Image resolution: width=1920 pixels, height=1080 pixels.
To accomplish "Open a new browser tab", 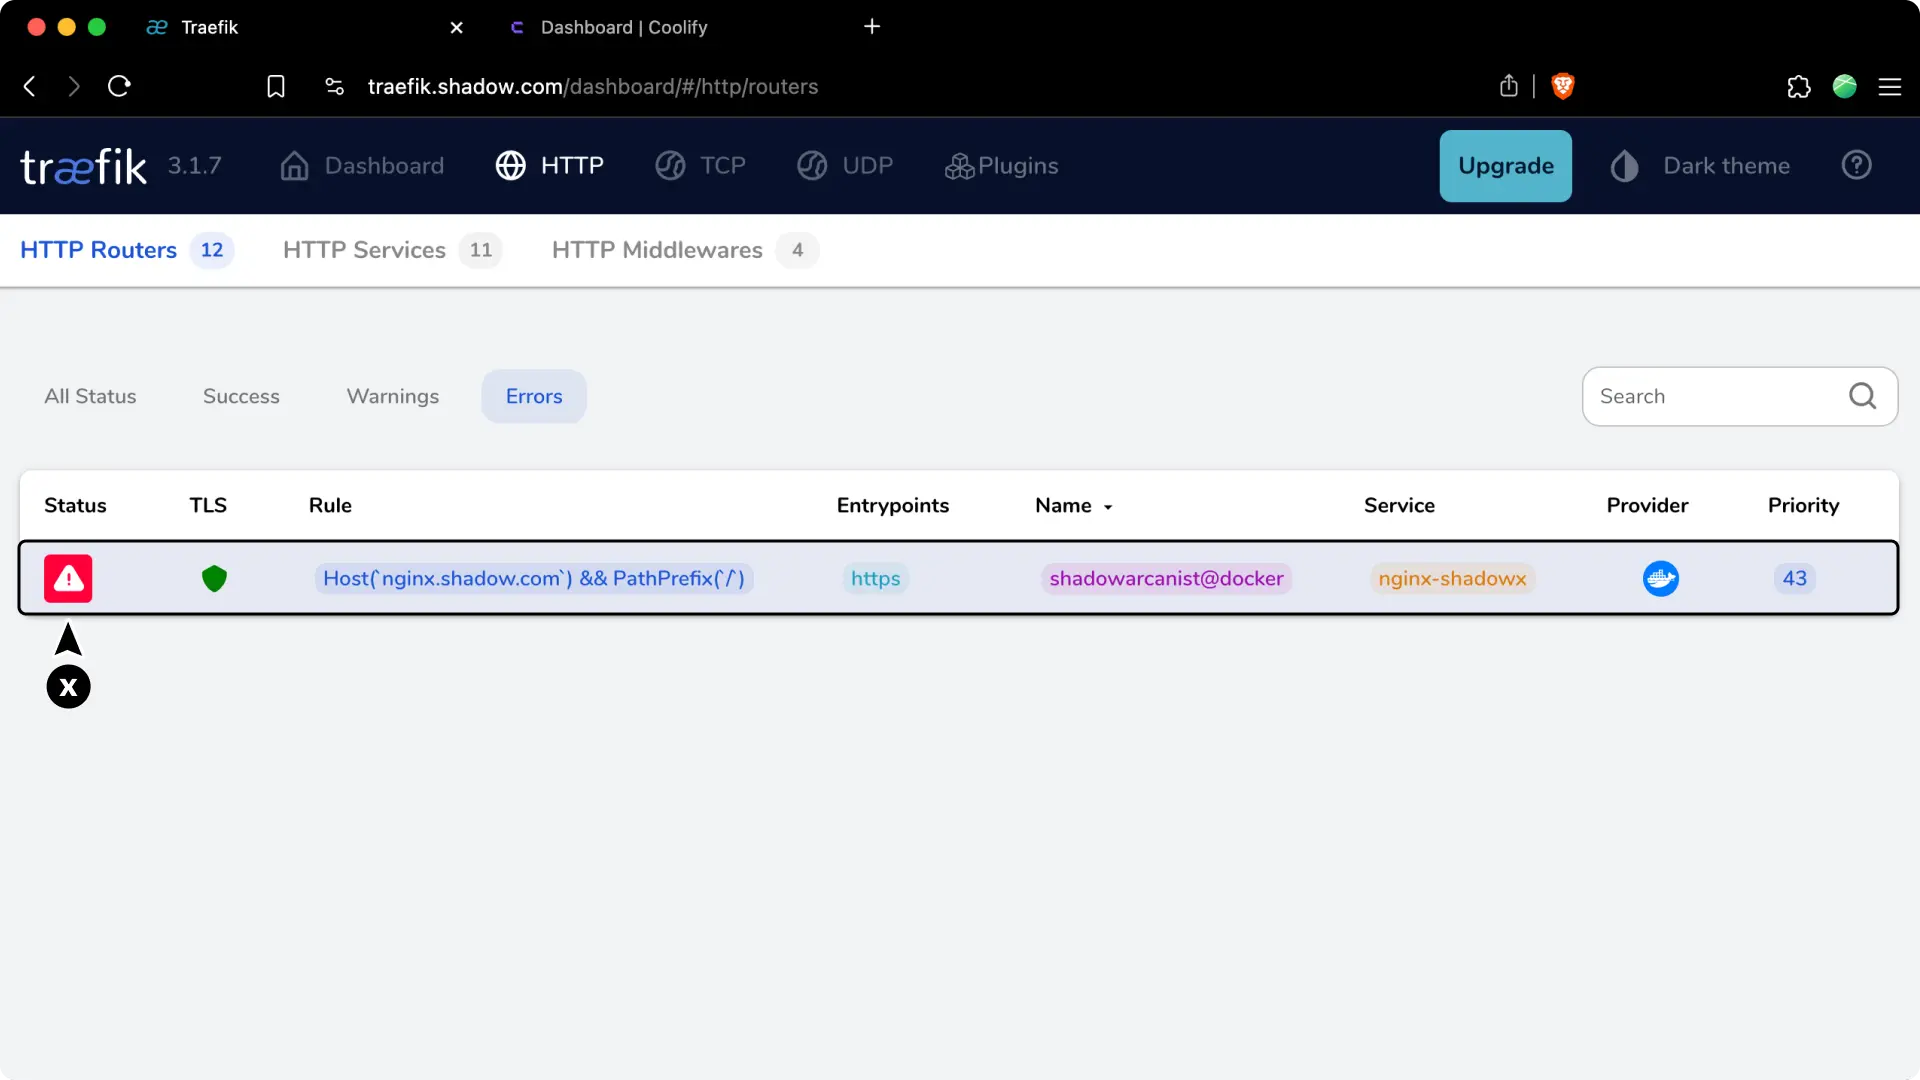I will (x=872, y=26).
